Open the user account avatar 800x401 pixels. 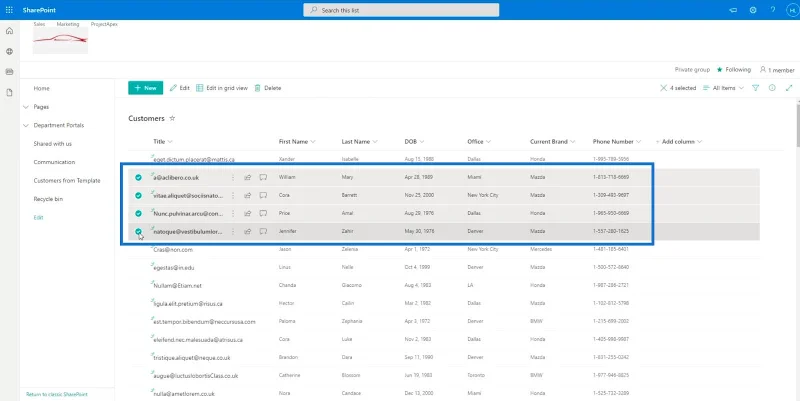coord(791,10)
